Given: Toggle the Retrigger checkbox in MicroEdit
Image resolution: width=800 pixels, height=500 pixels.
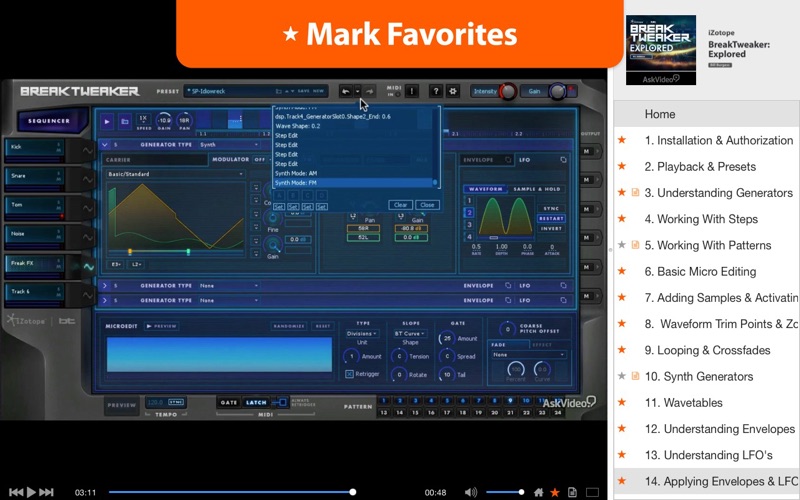Looking at the screenshot, I should pos(349,374).
